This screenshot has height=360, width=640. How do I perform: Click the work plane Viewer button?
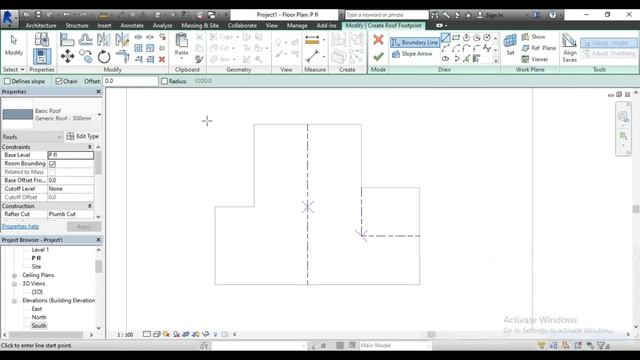[x=535, y=59]
